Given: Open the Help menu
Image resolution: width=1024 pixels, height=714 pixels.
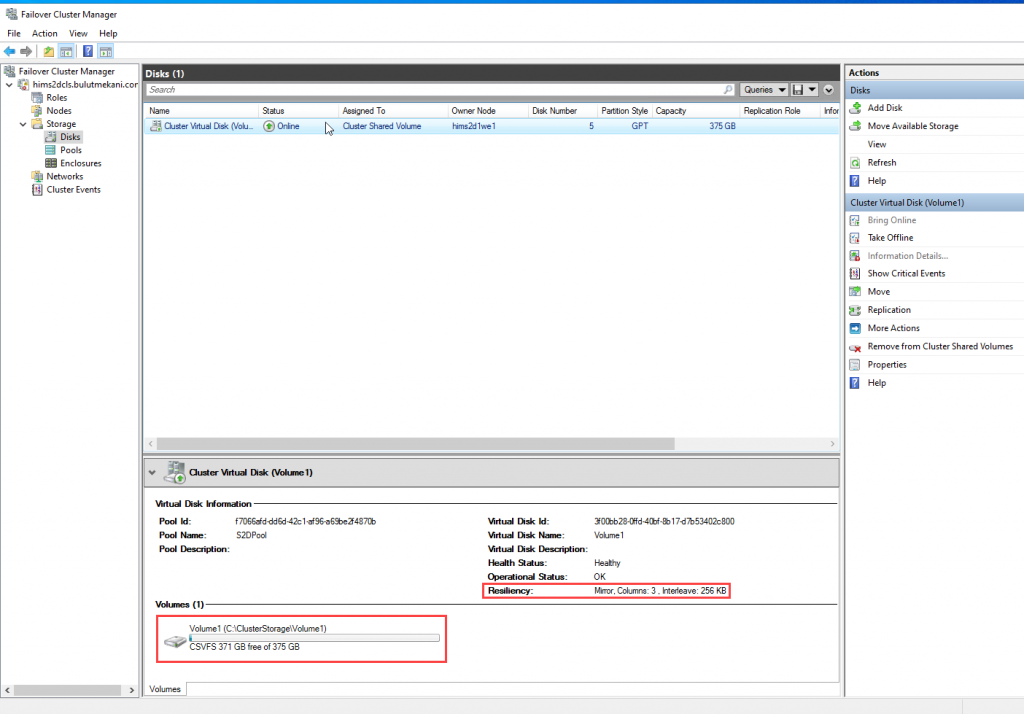Looking at the screenshot, I should (x=108, y=33).
